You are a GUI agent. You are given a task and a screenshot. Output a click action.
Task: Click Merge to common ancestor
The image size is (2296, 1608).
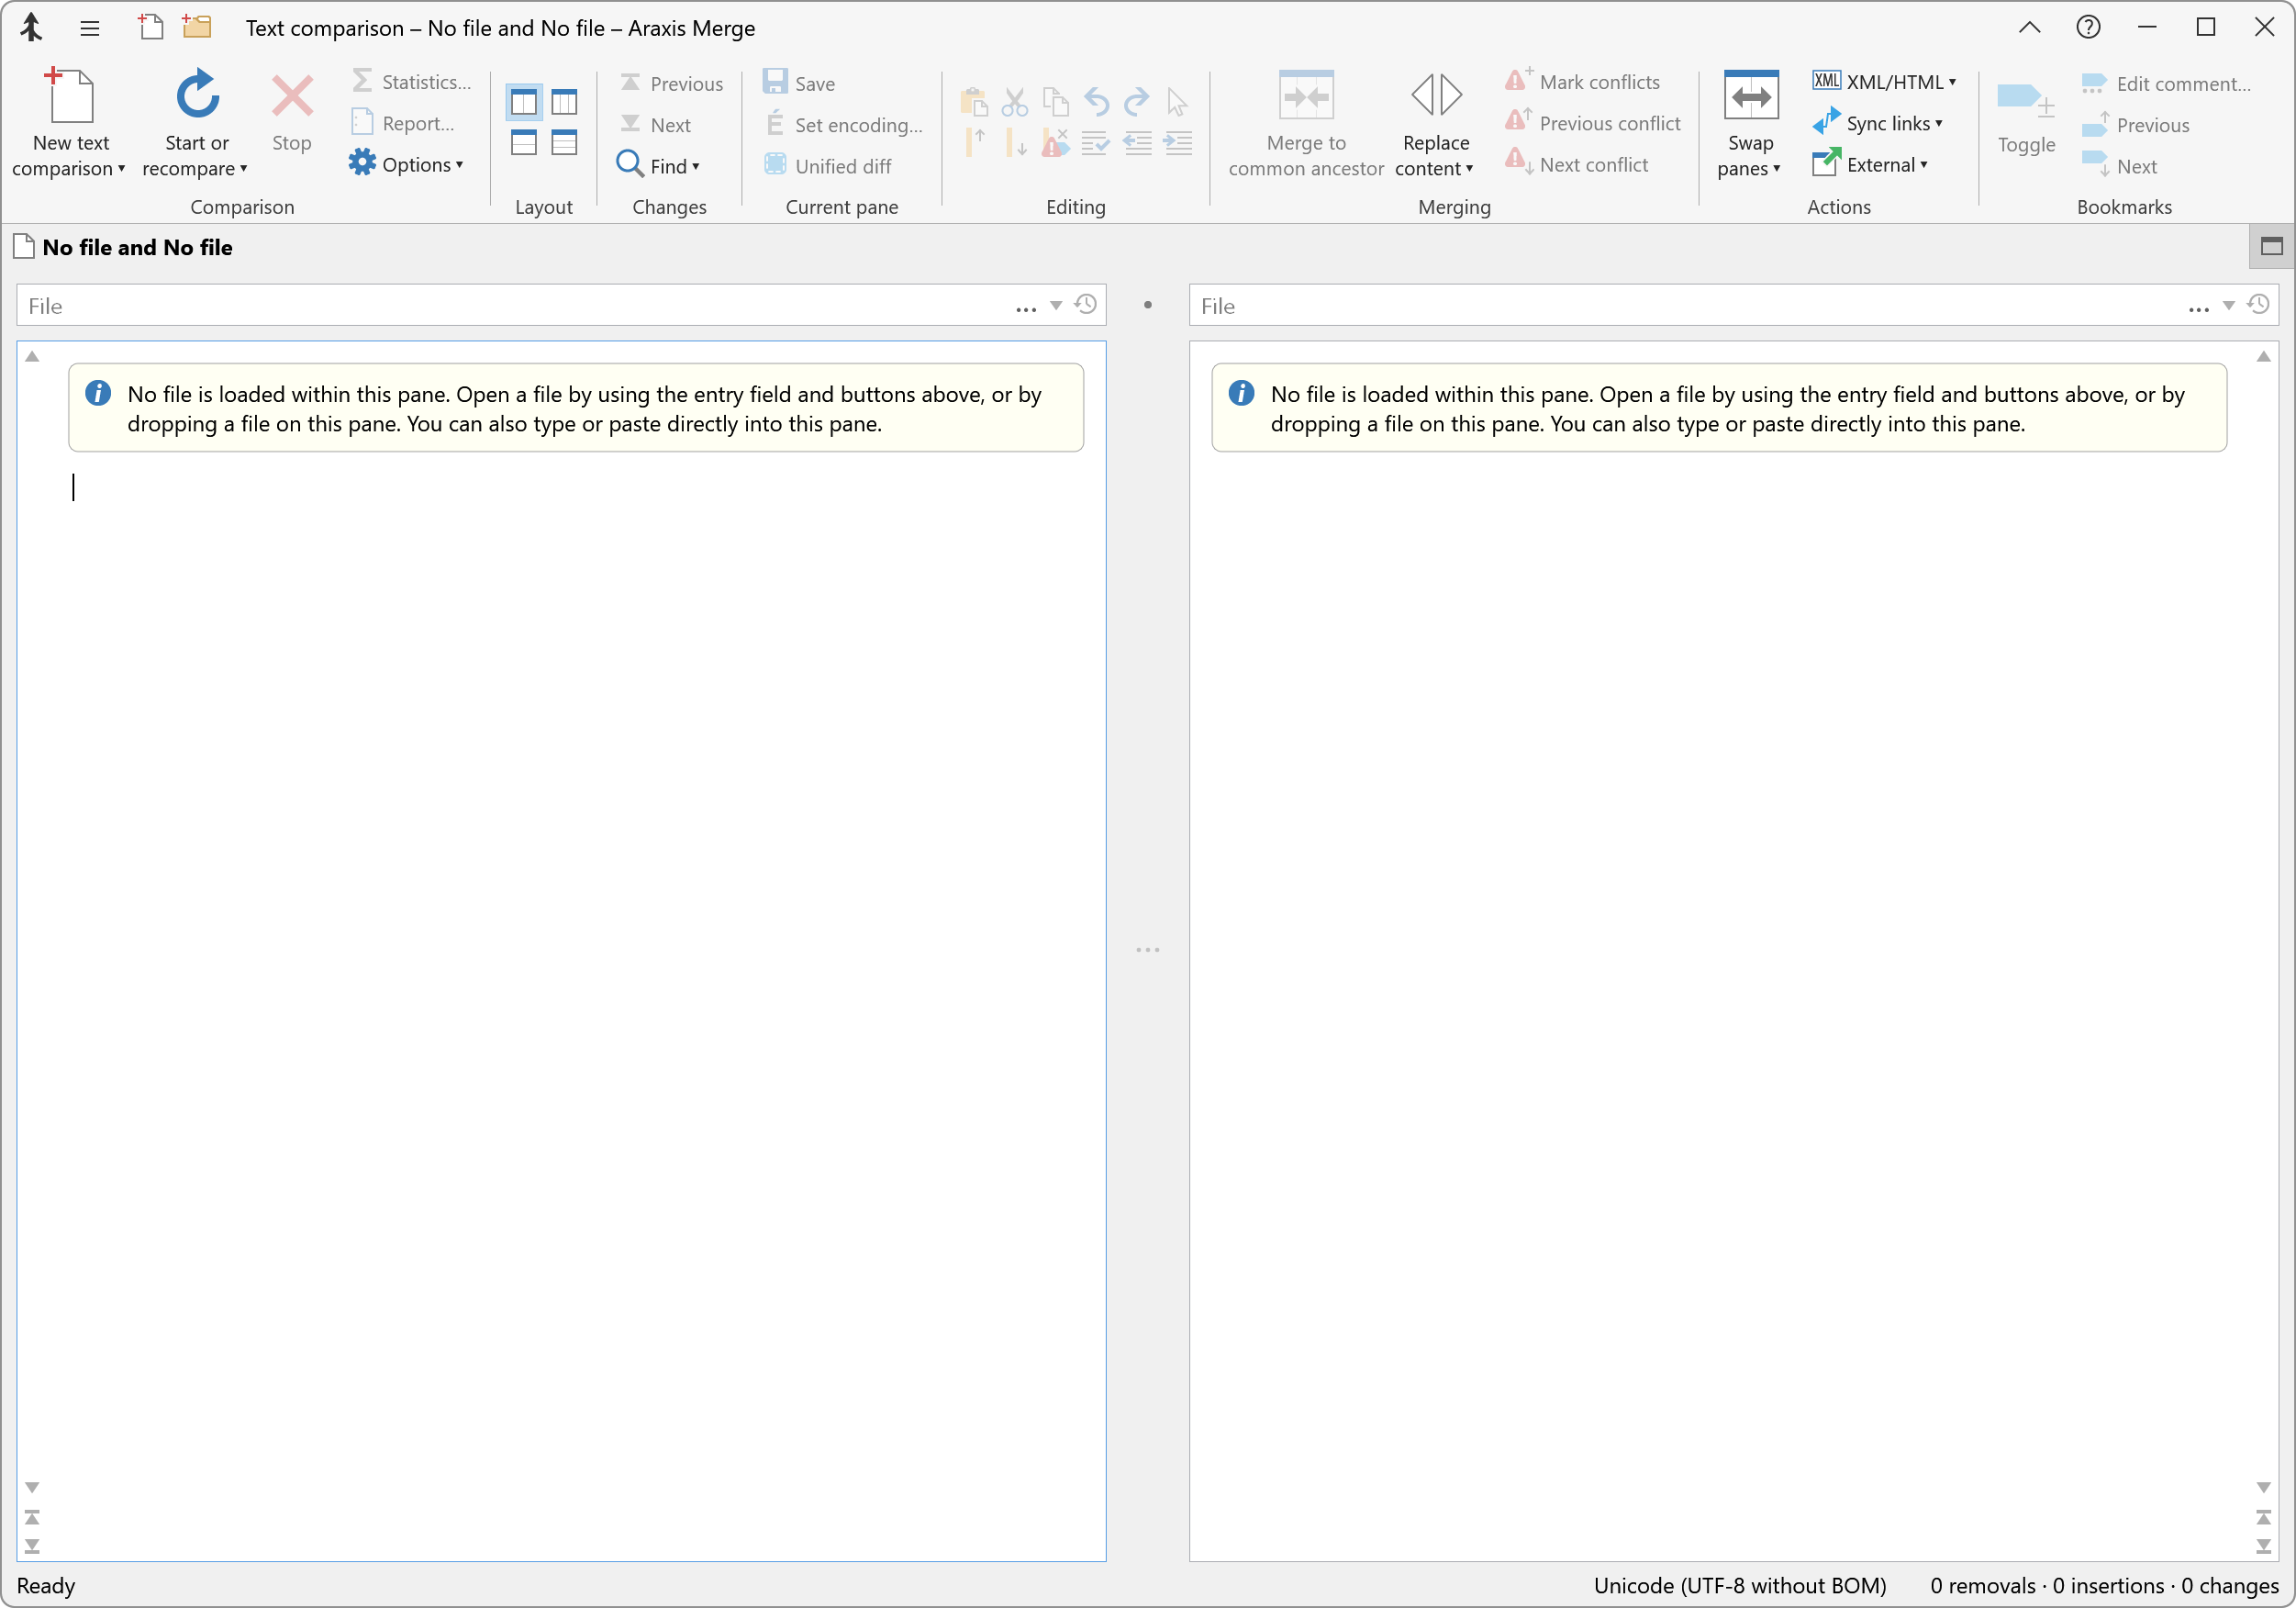(1305, 122)
